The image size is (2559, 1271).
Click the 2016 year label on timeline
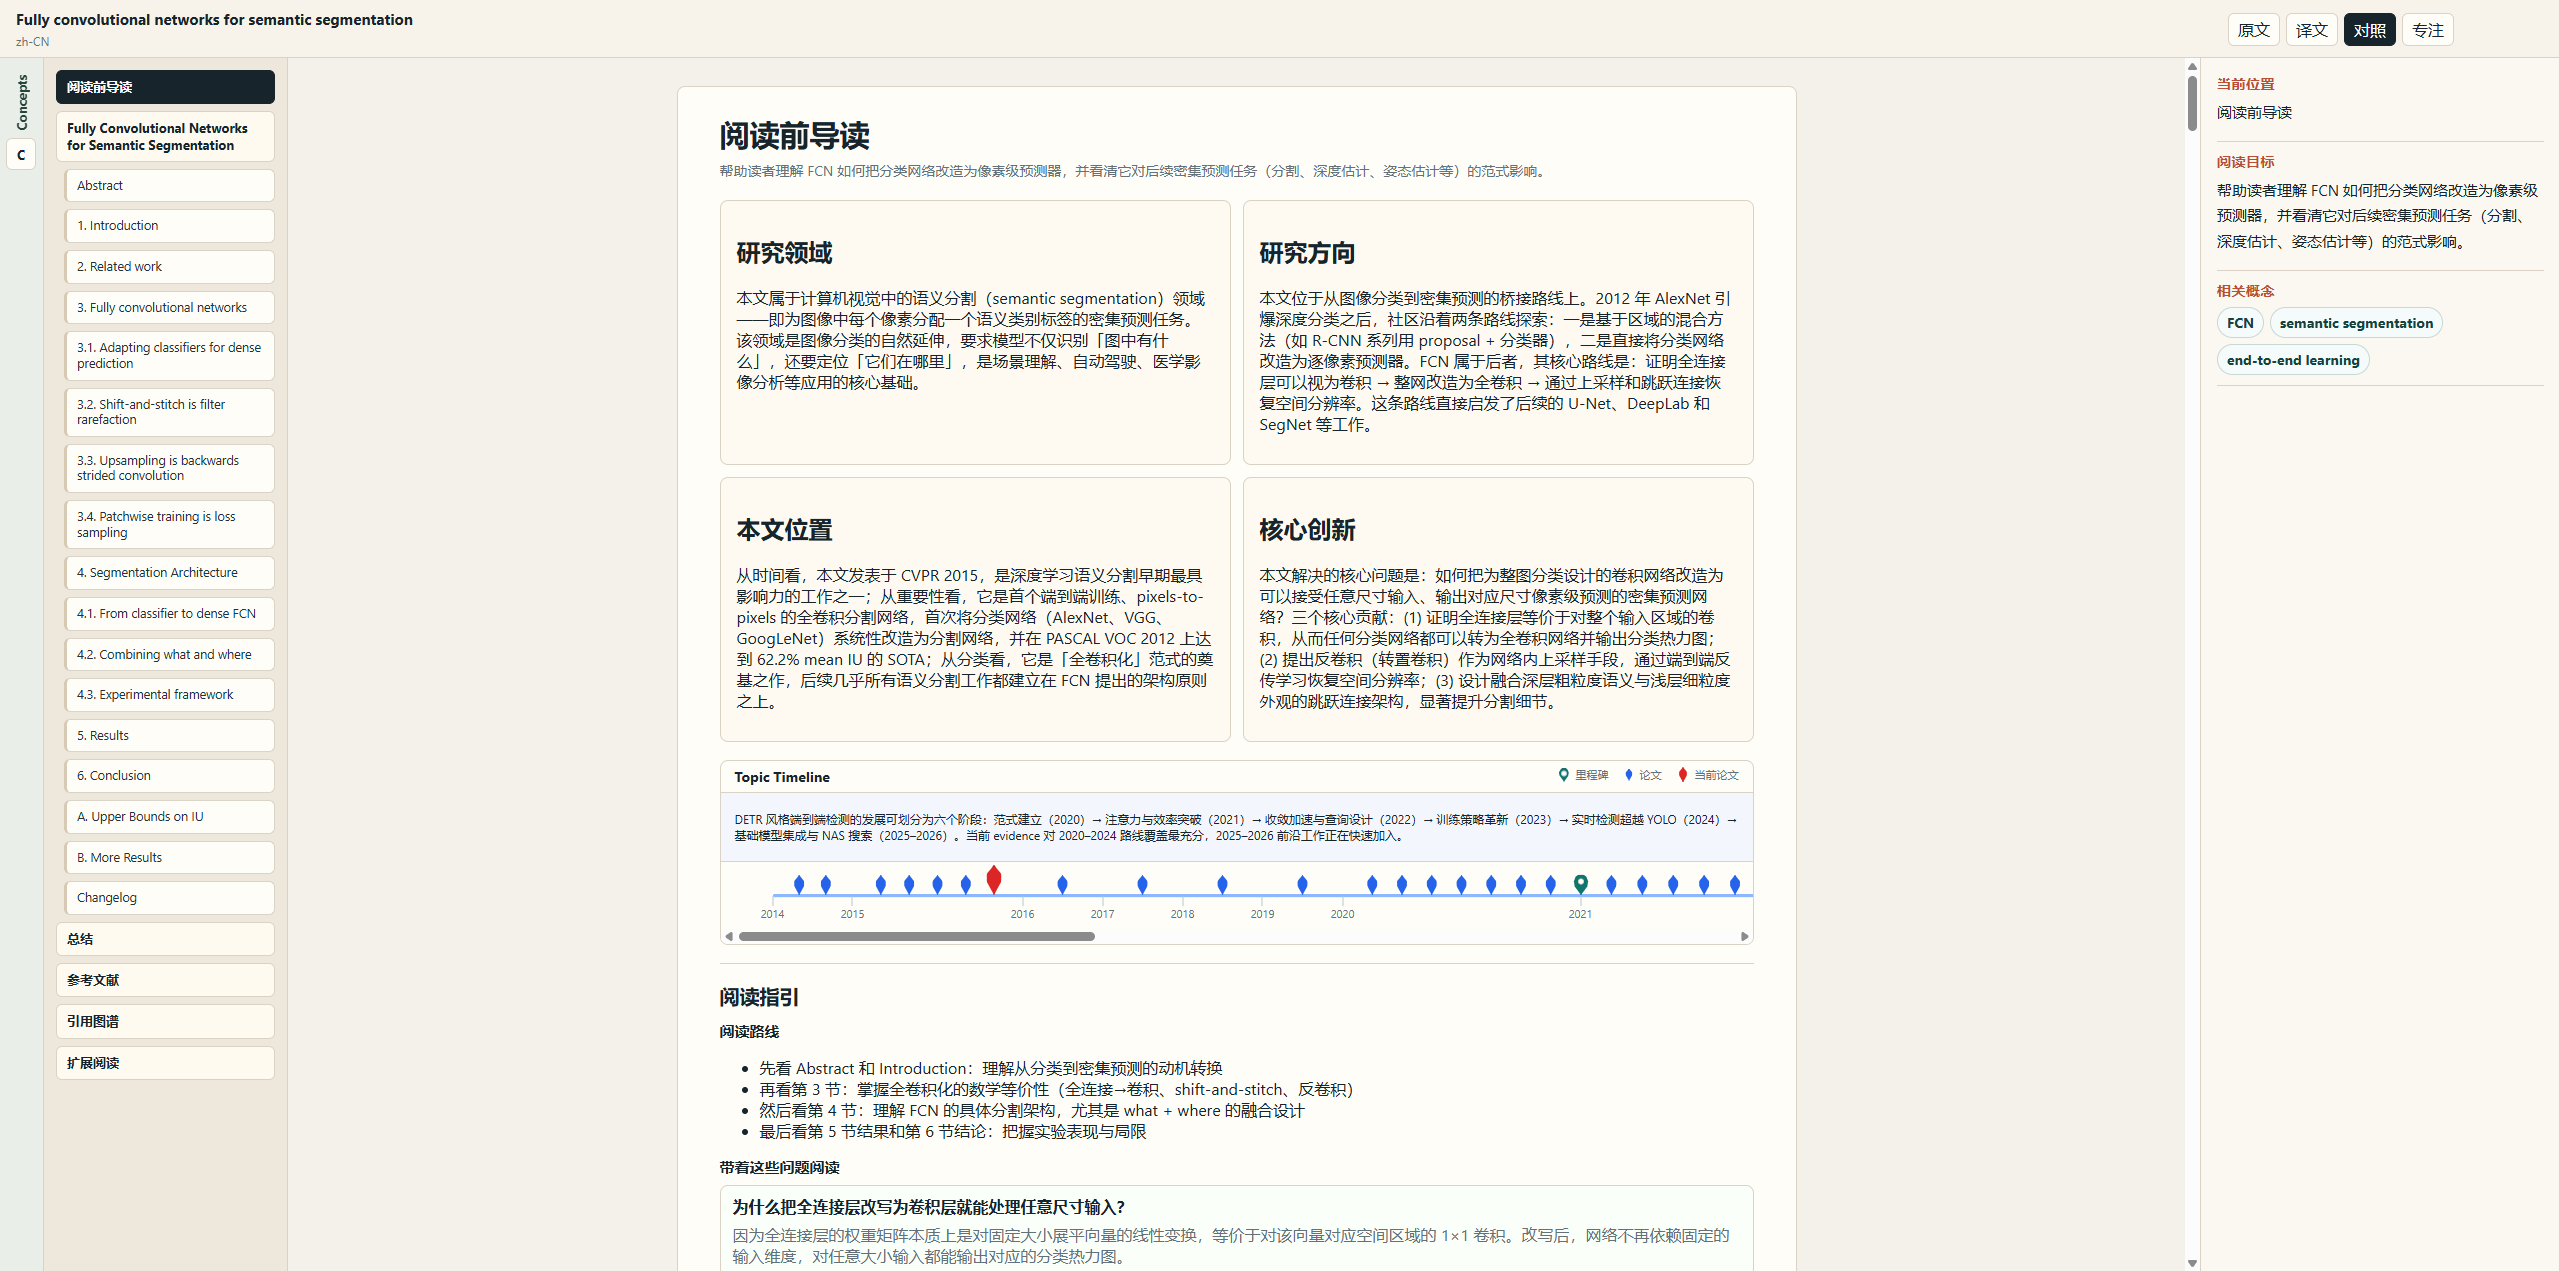coord(1022,914)
